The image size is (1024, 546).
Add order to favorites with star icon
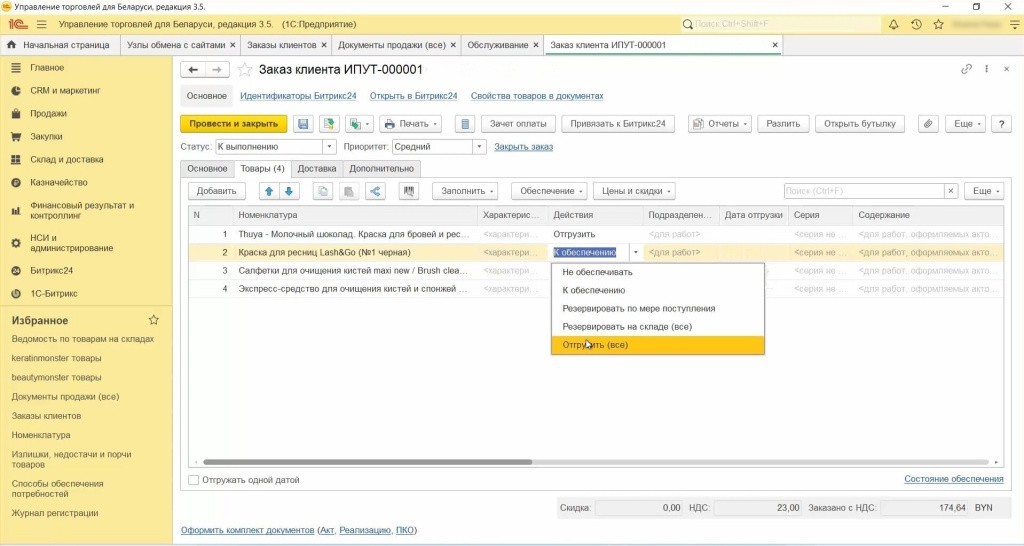coord(245,70)
